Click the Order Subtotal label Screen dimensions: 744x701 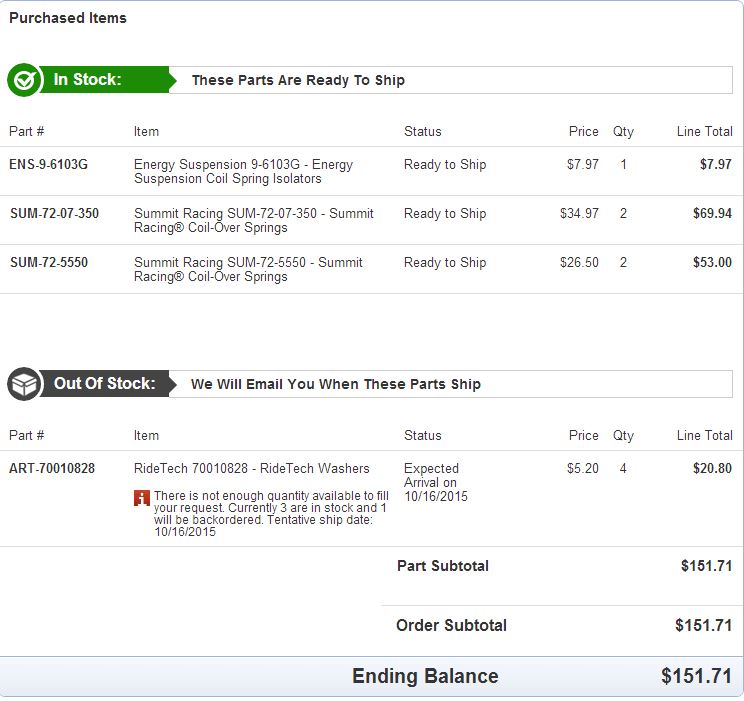click(451, 626)
